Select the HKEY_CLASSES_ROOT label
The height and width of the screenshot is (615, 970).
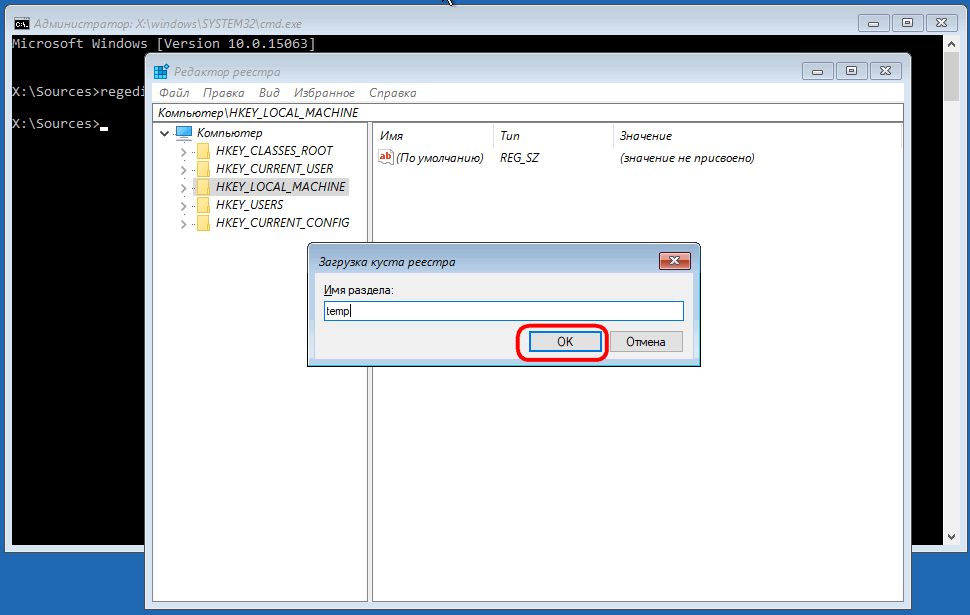(274, 151)
